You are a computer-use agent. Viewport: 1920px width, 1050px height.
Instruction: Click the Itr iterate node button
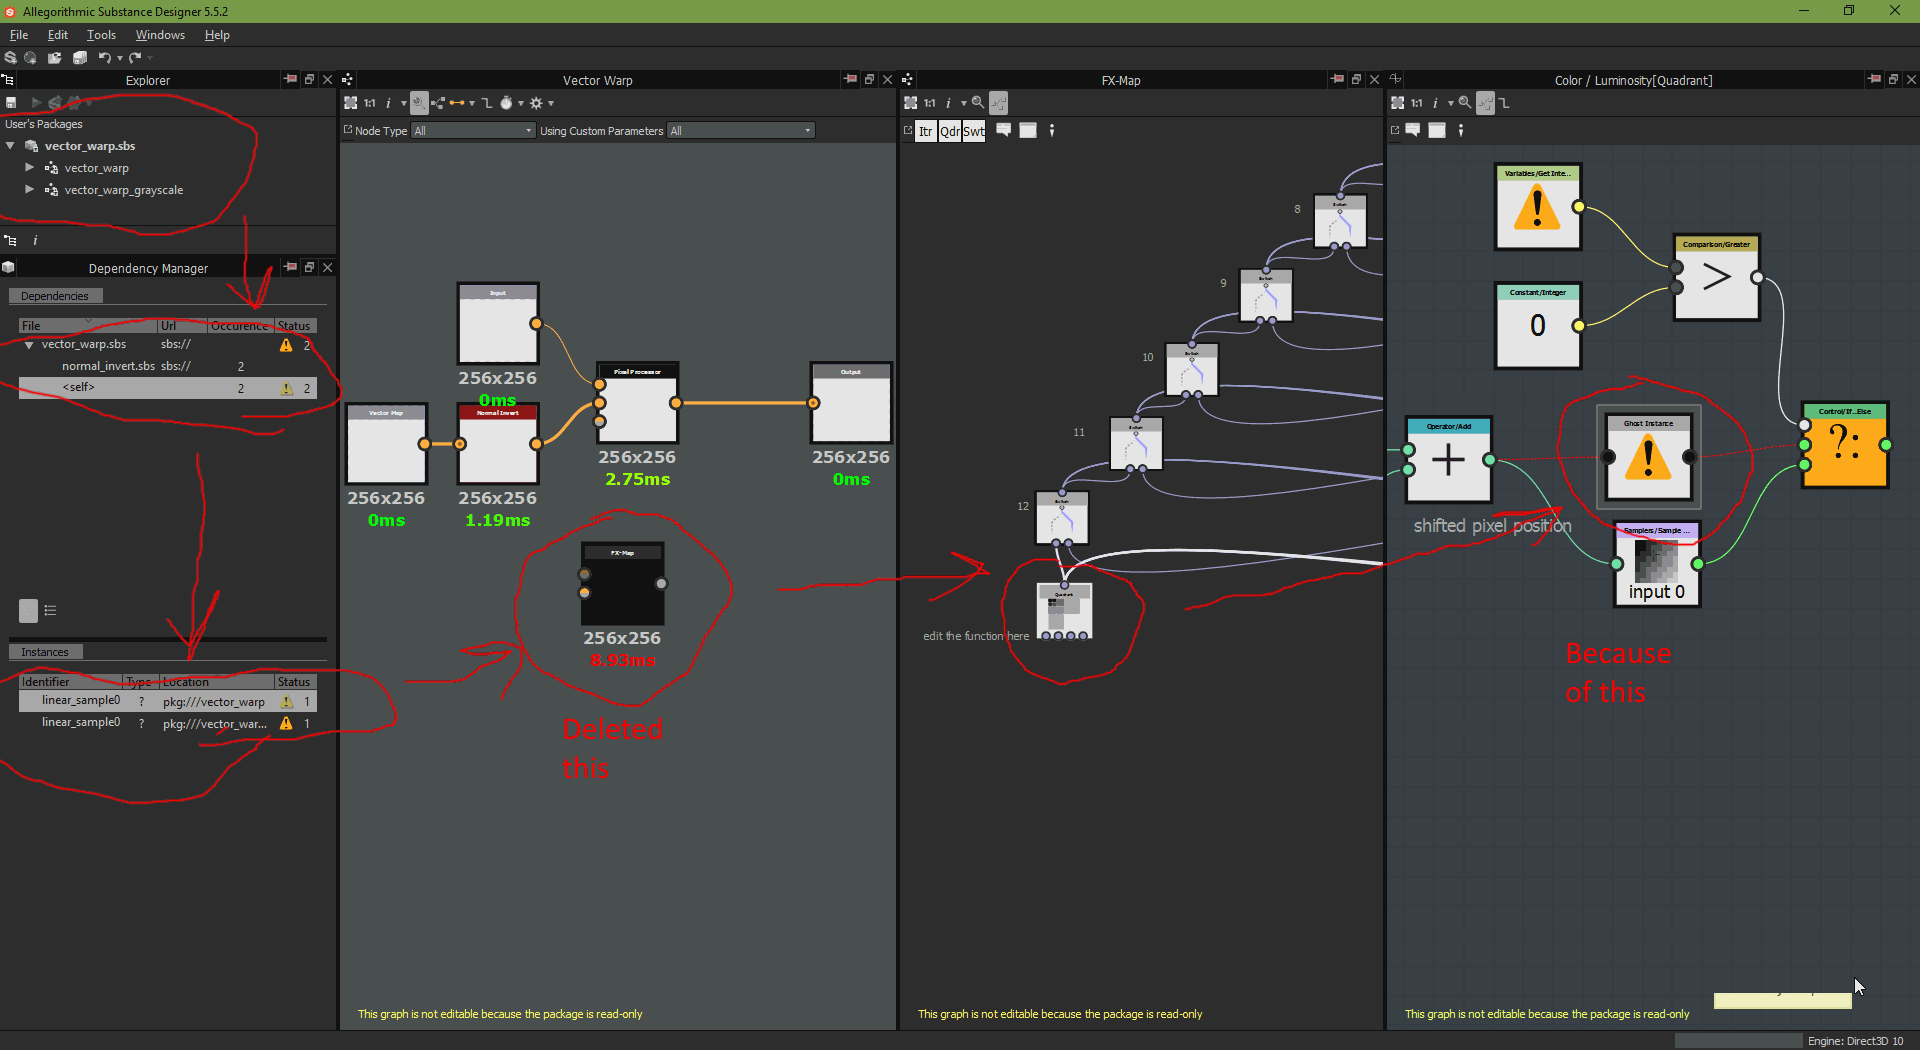point(926,131)
